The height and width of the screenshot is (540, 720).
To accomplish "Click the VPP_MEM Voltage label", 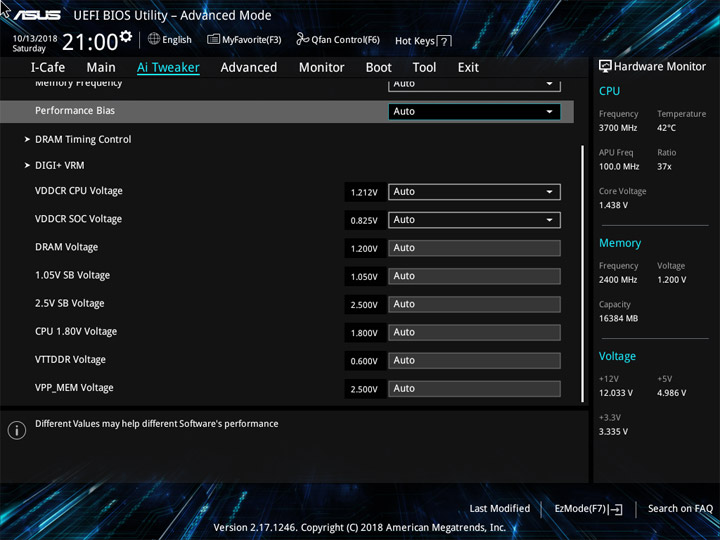I will [x=74, y=388].
